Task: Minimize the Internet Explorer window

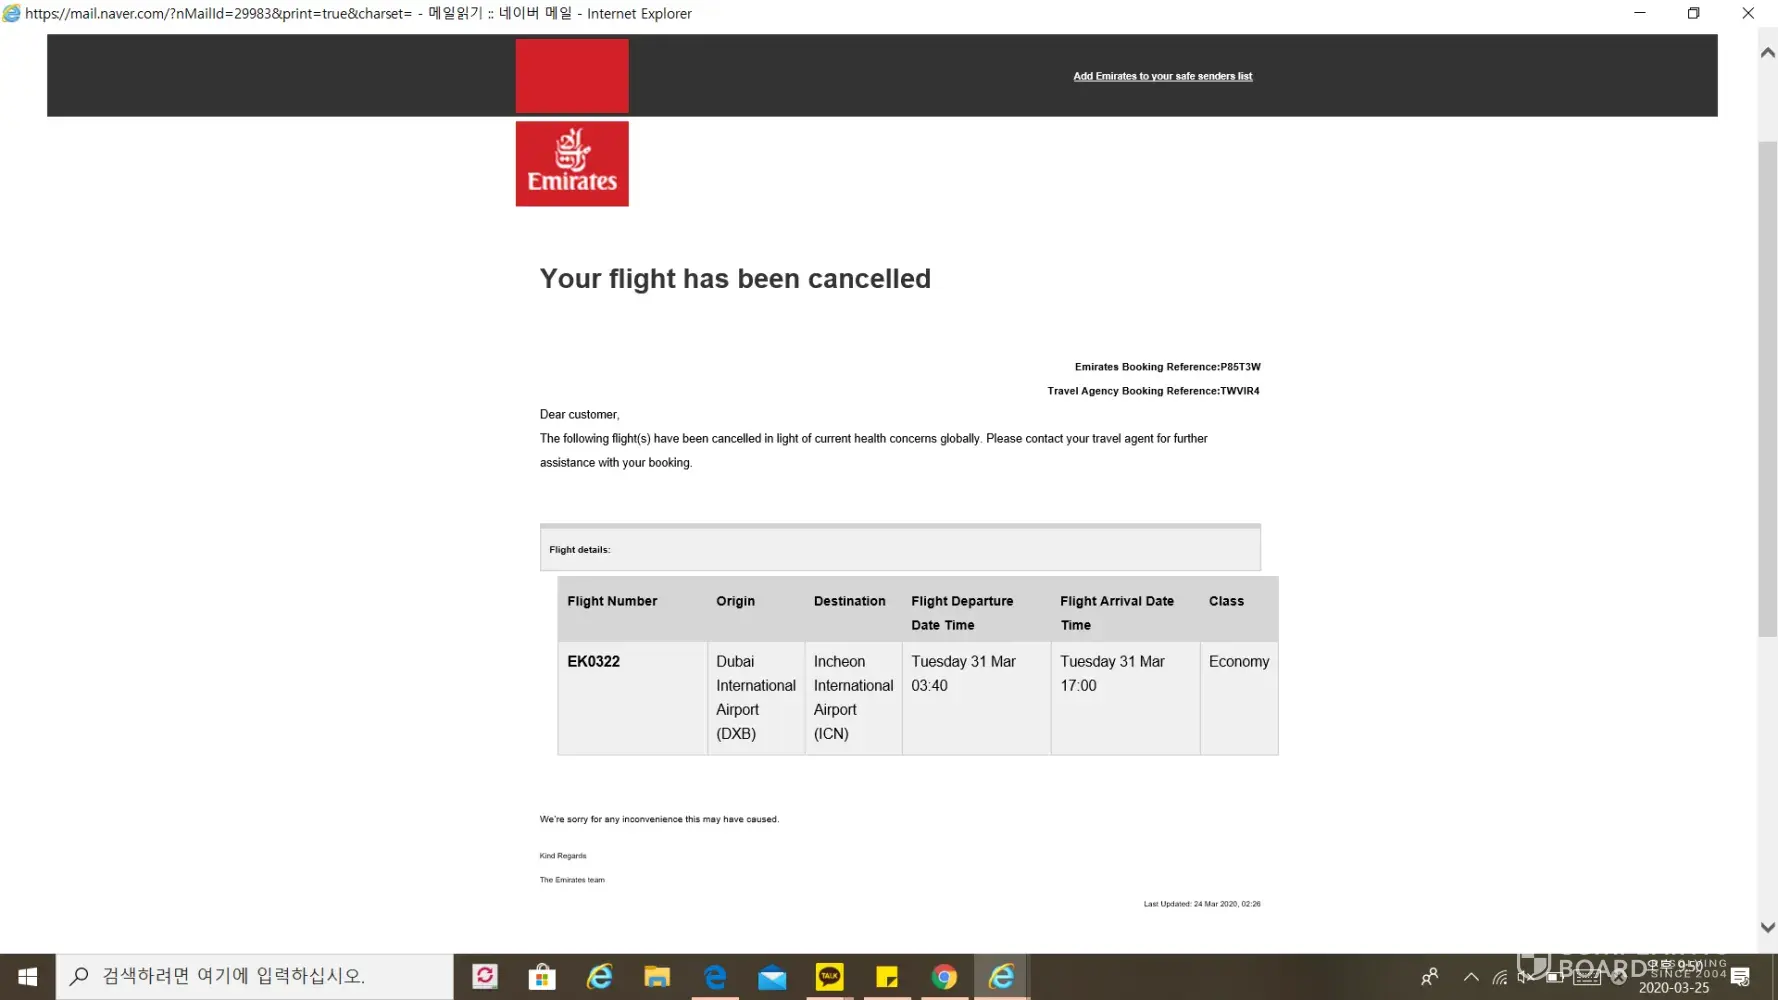Action: coord(1640,13)
